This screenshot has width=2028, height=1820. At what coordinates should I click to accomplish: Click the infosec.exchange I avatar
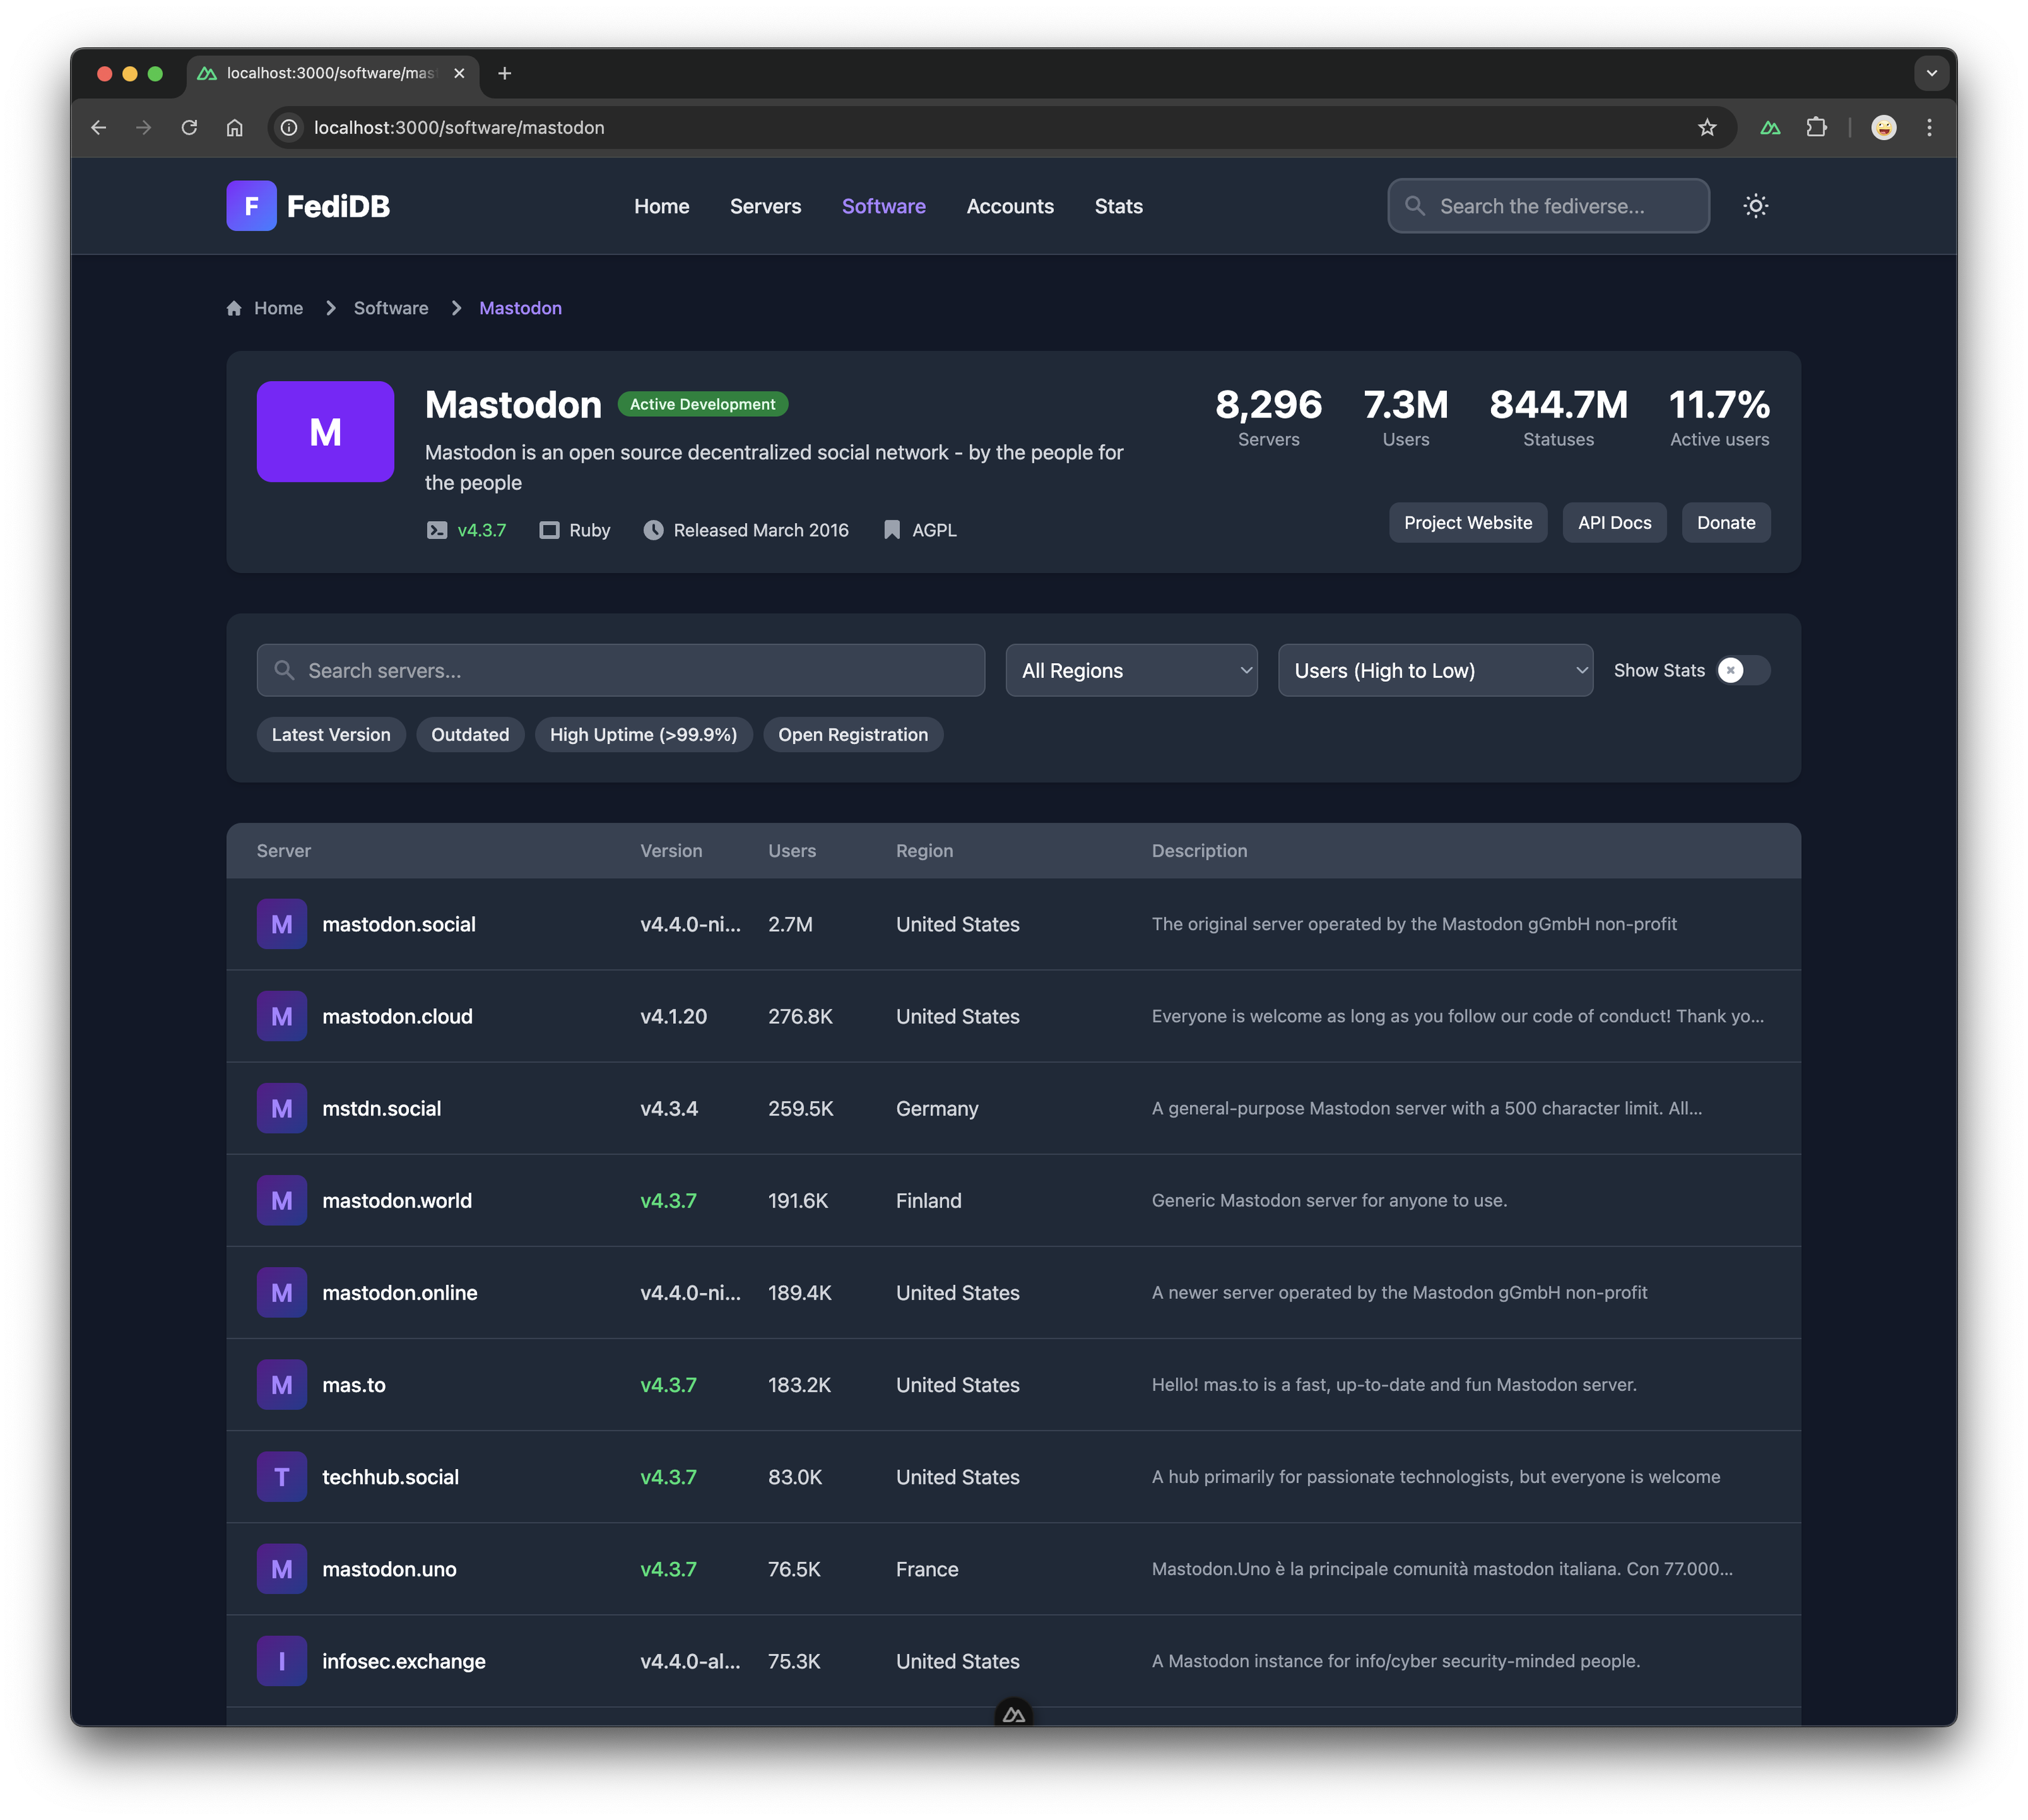point(282,1661)
